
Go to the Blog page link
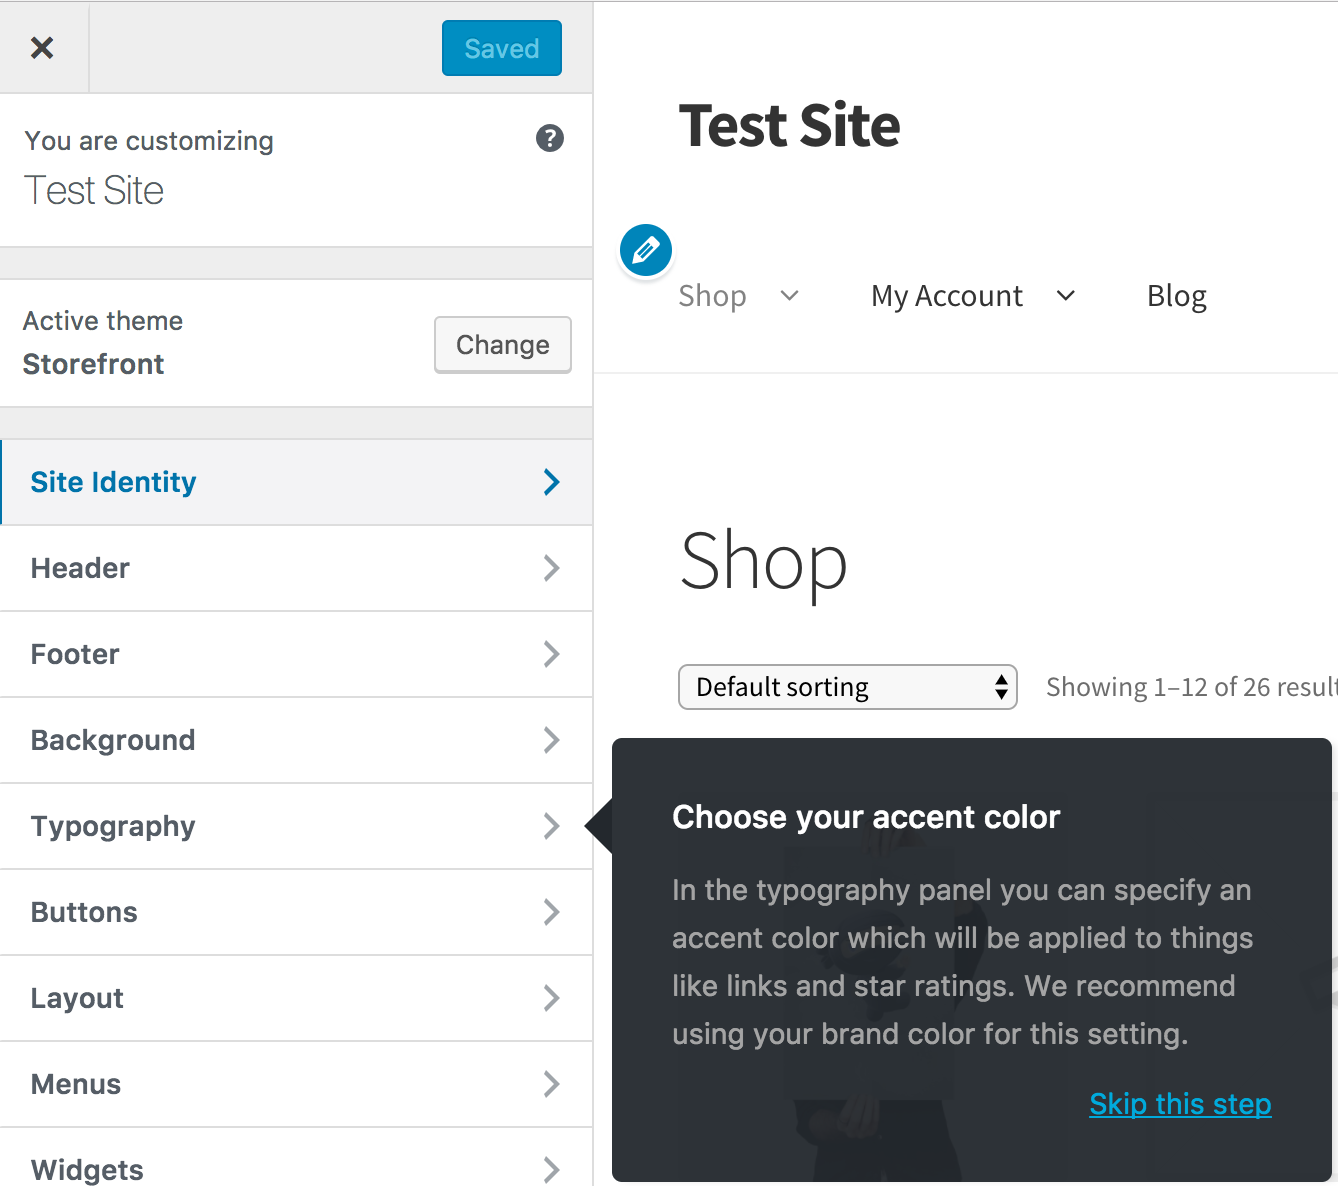click(x=1176, y=296)
